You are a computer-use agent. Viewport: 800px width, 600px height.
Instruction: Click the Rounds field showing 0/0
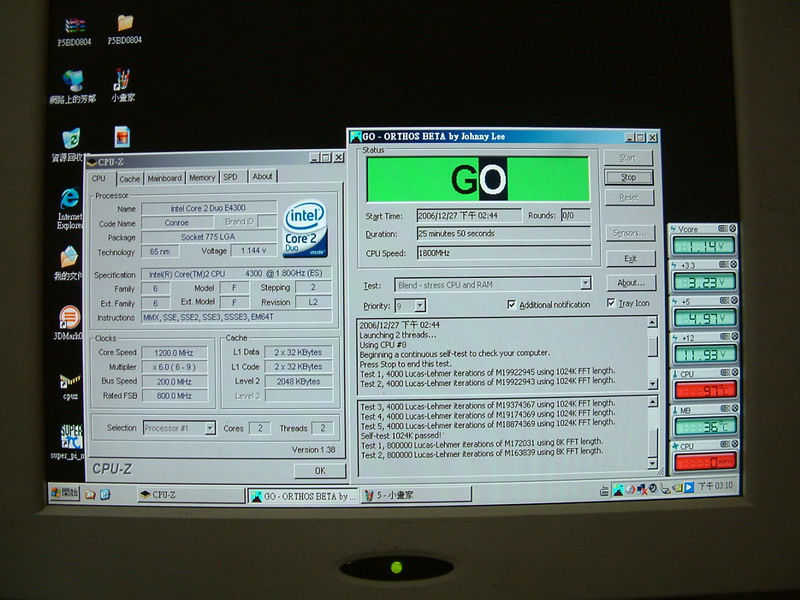pos(576,215)
